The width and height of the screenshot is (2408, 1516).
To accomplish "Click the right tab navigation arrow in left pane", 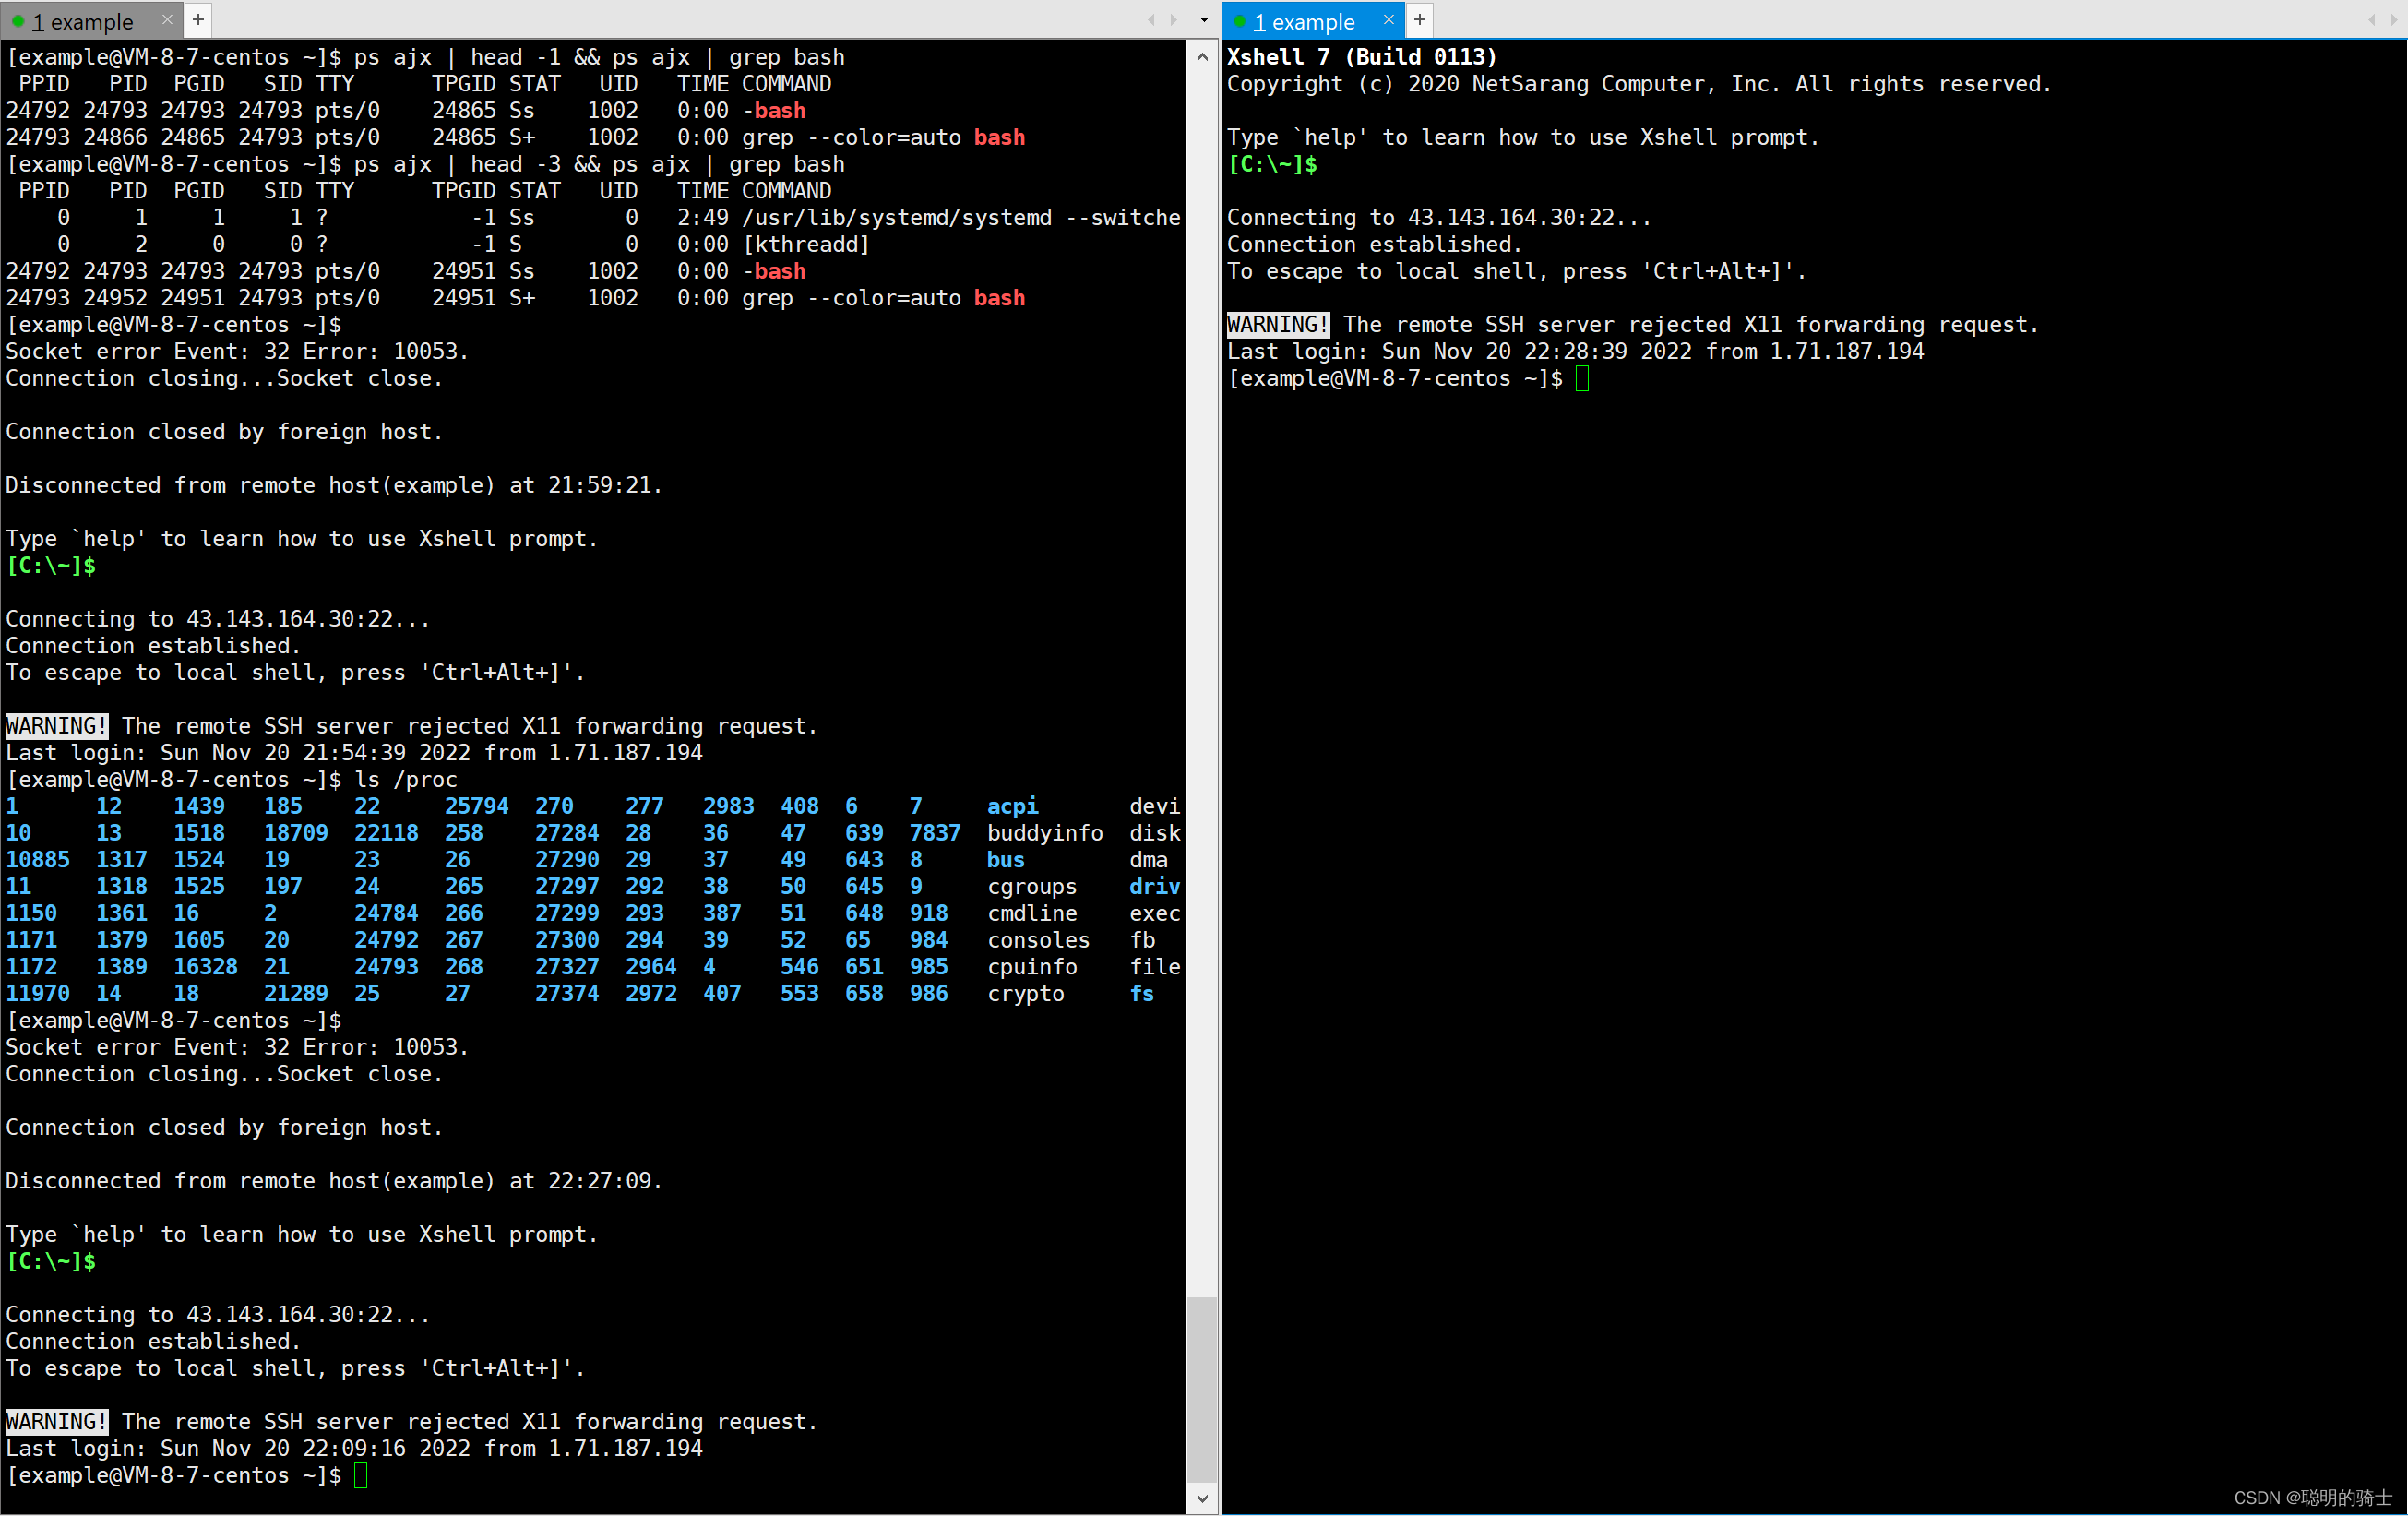I will (x=1173, y=19).
